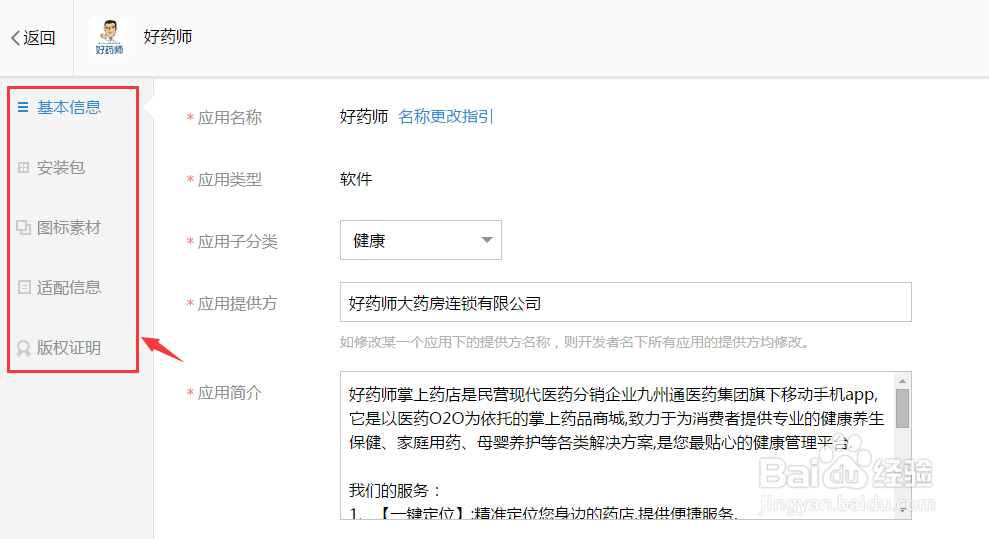Click the 安装包 grid icon

coord(23,167)
